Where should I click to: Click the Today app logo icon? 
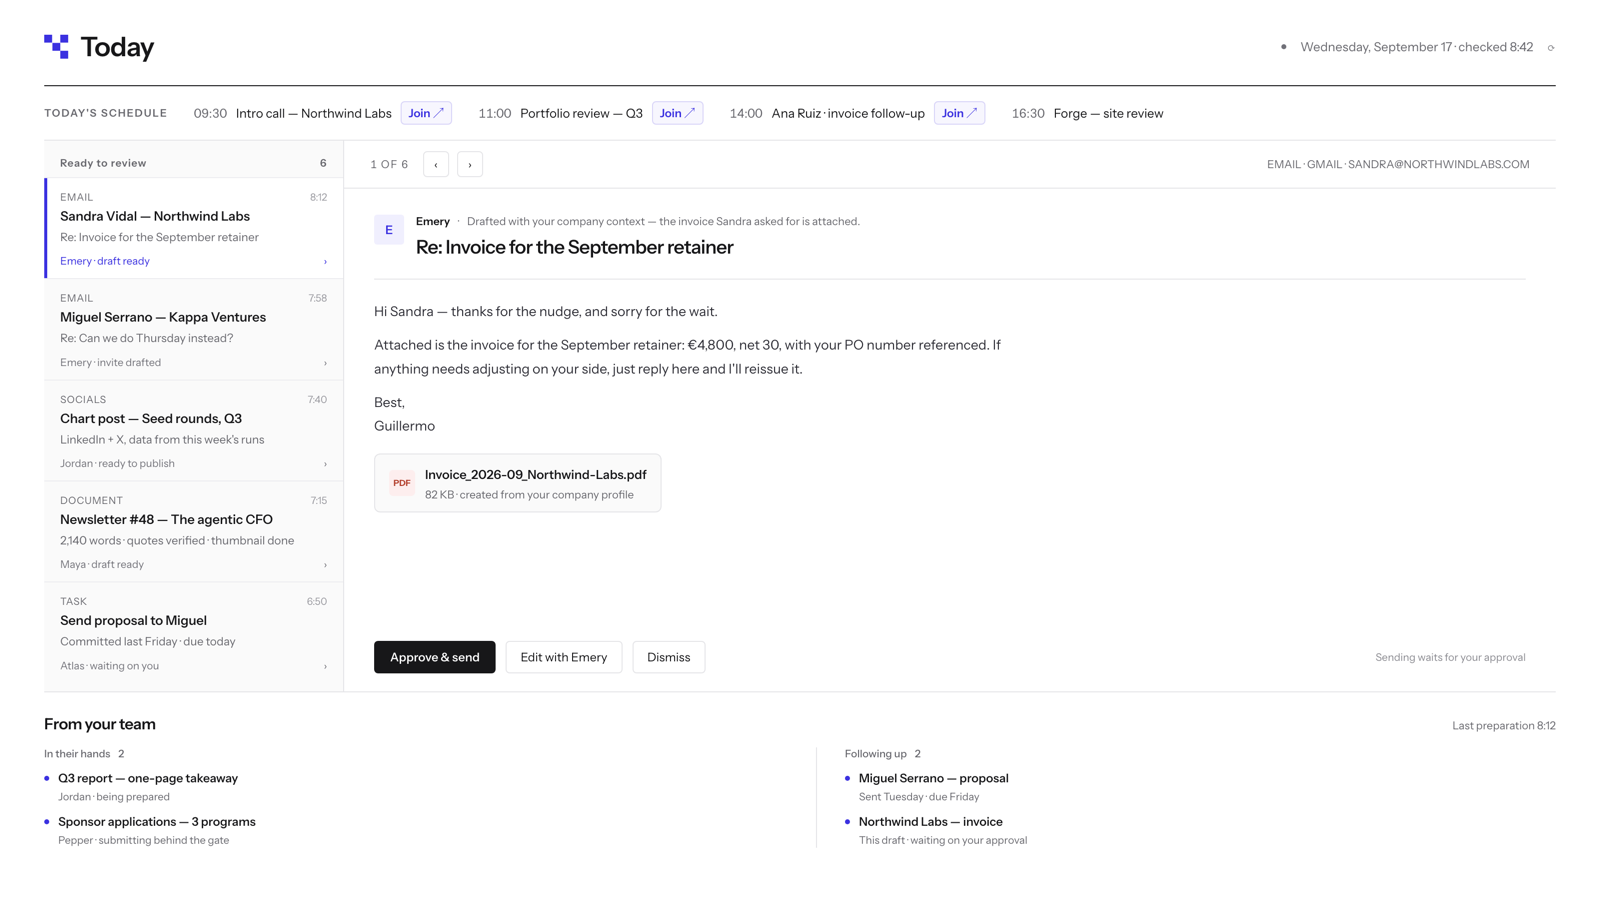56,47
